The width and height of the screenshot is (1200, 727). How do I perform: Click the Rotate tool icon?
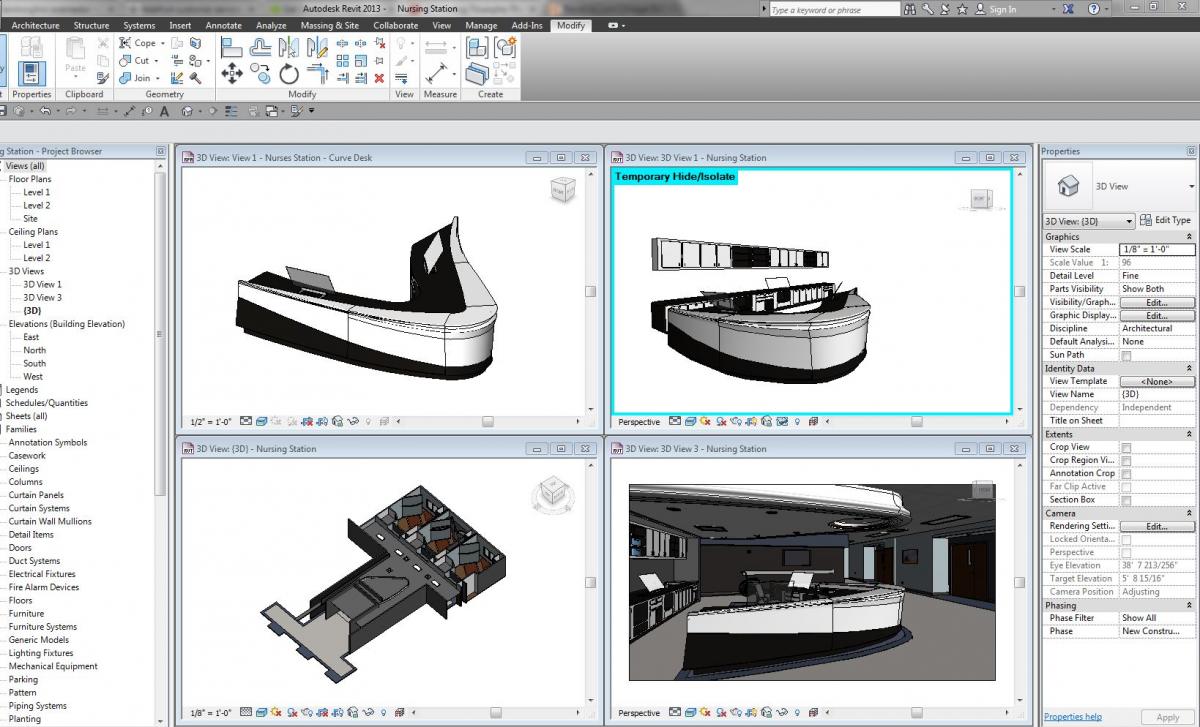pos(289,73)
